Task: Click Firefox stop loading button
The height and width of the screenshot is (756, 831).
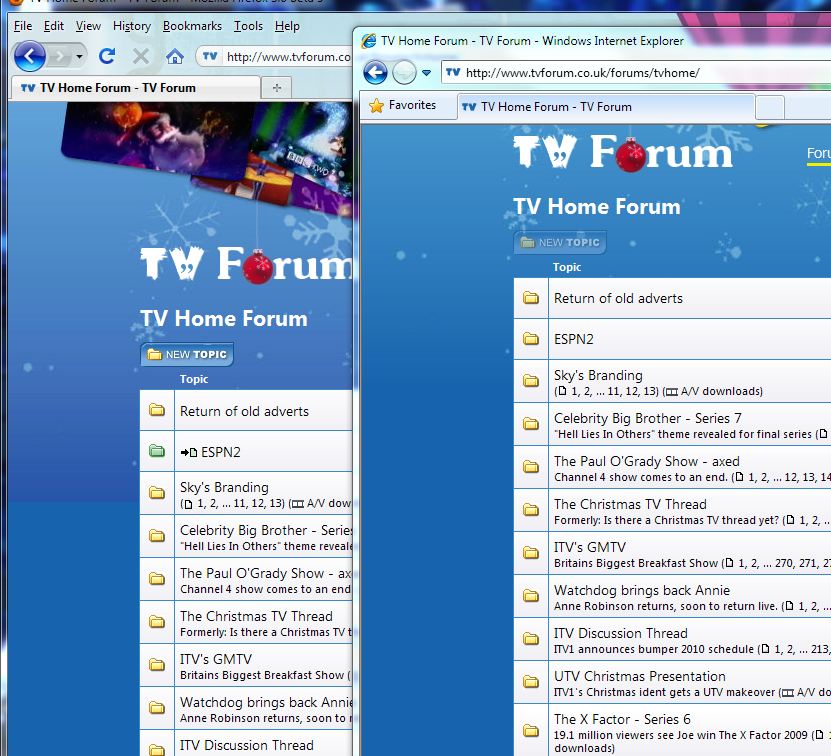Action: click(140, 56)
